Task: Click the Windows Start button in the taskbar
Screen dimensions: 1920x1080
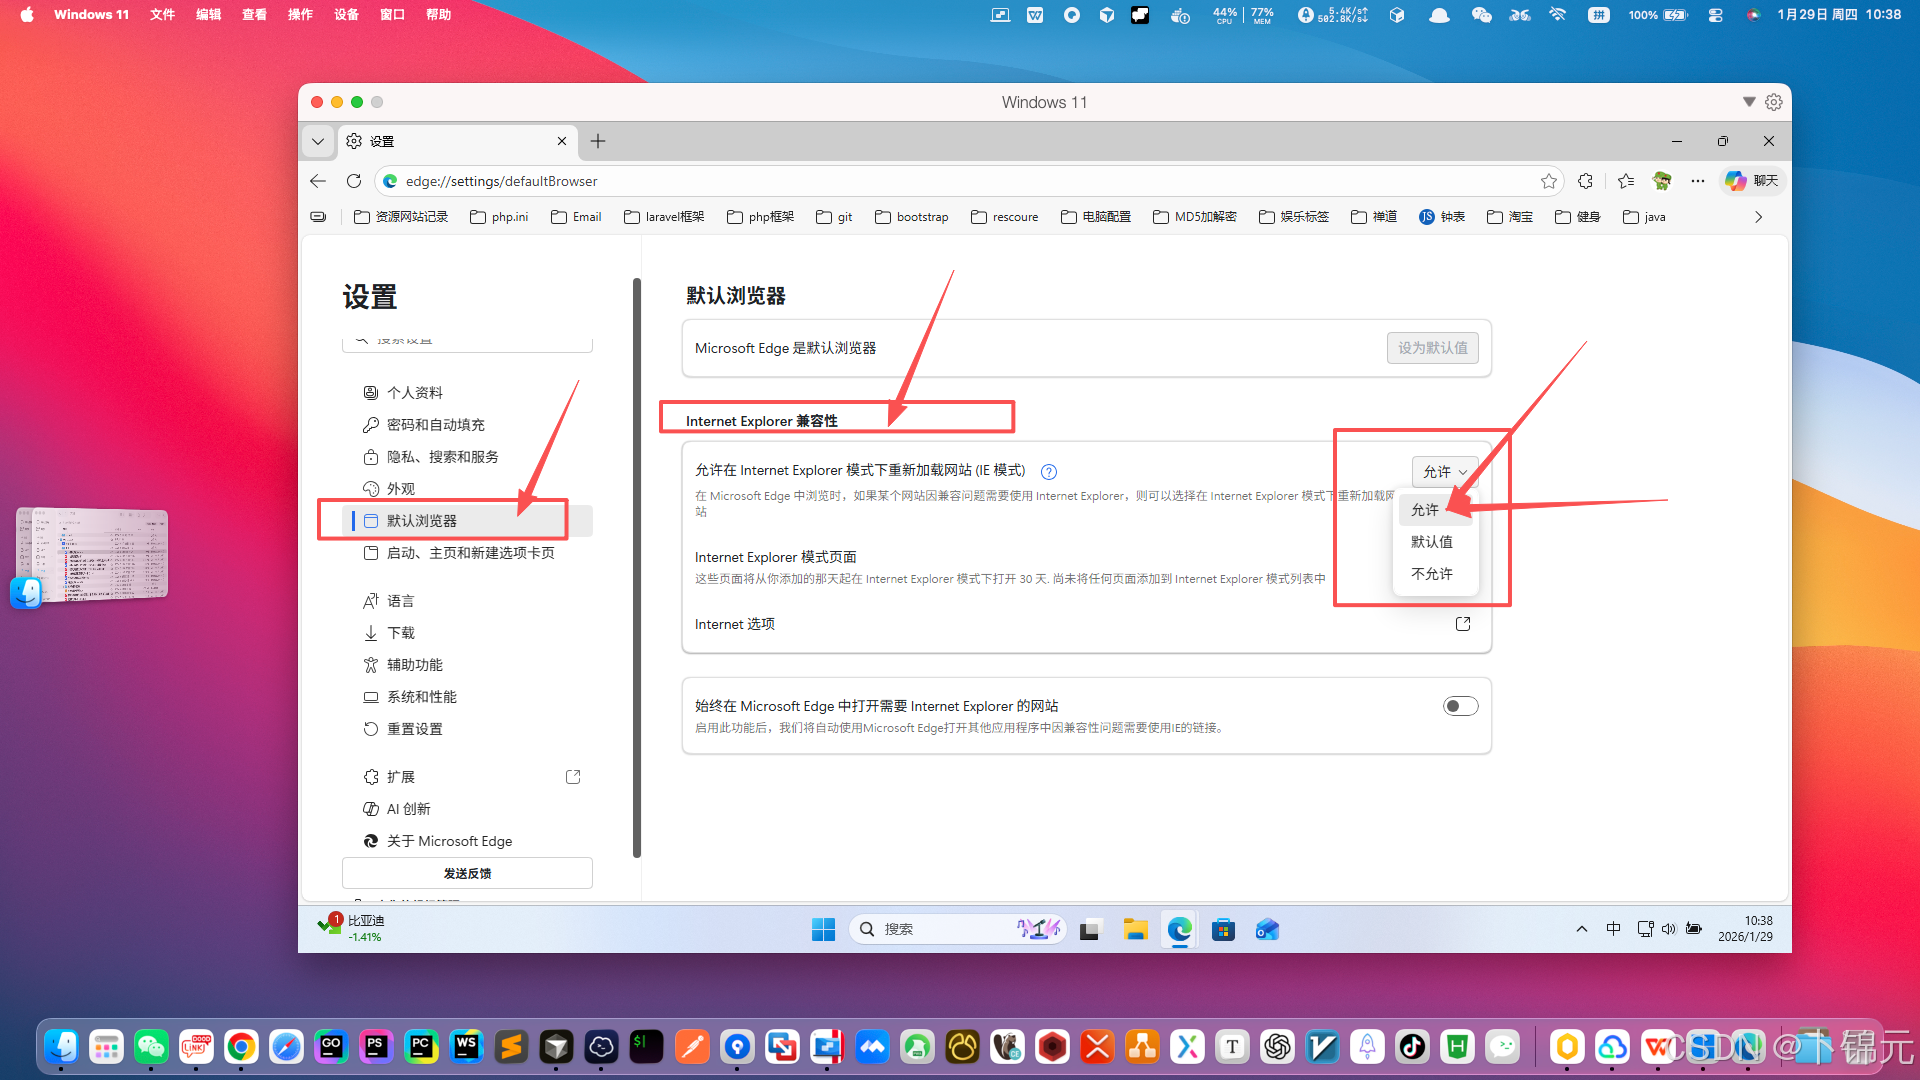Action: pos(823,930)
